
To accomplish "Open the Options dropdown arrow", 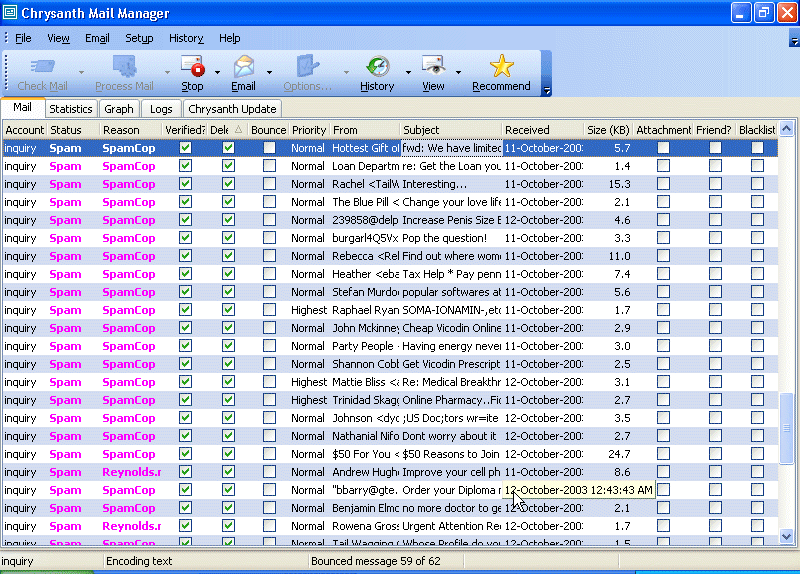I will click(346, 72).
